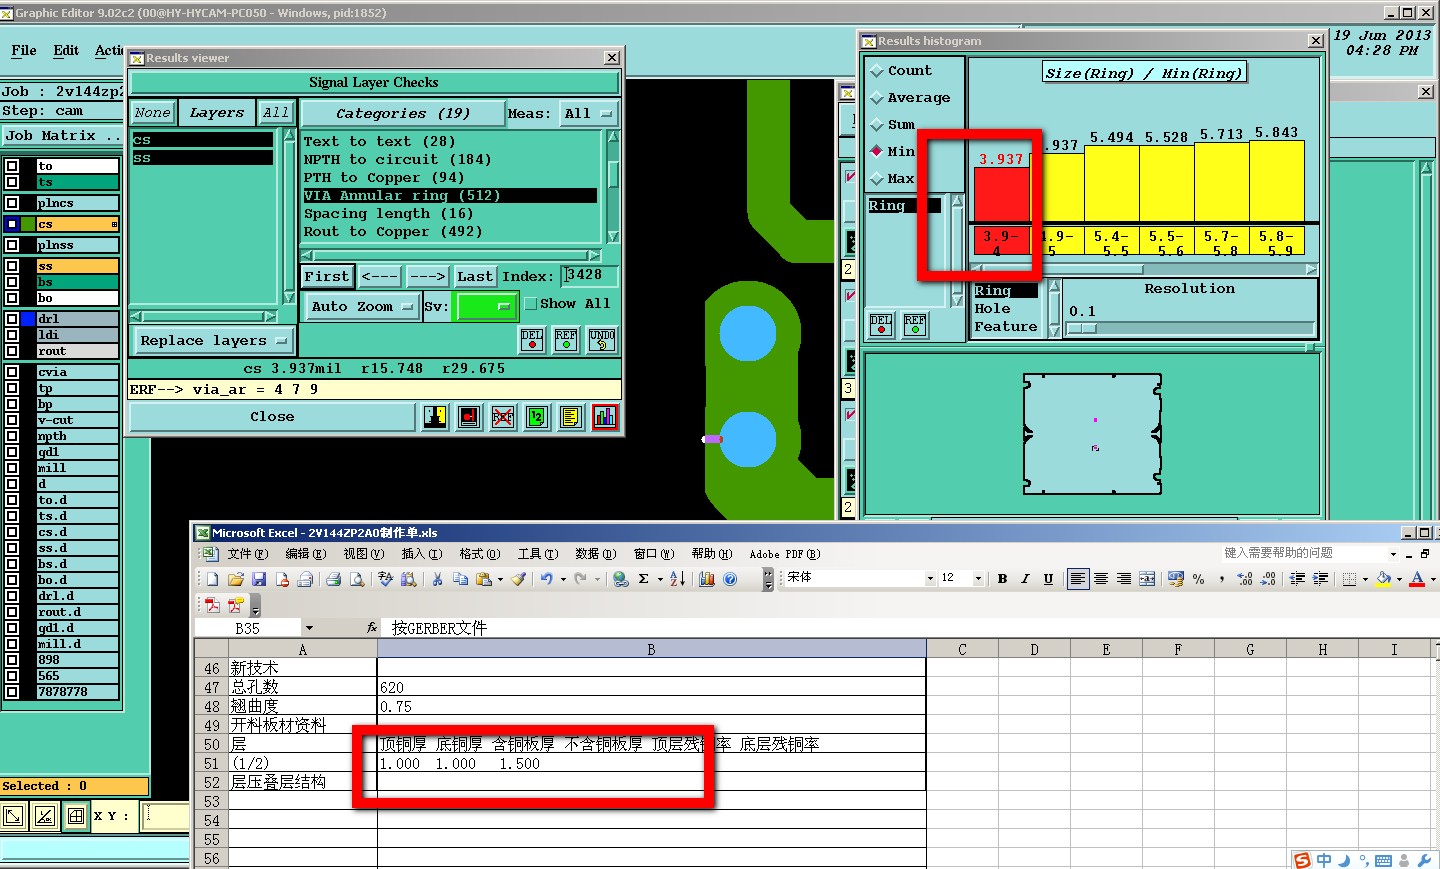
Task: Open the green Sv severity dropdown
Action: [486, 307]
